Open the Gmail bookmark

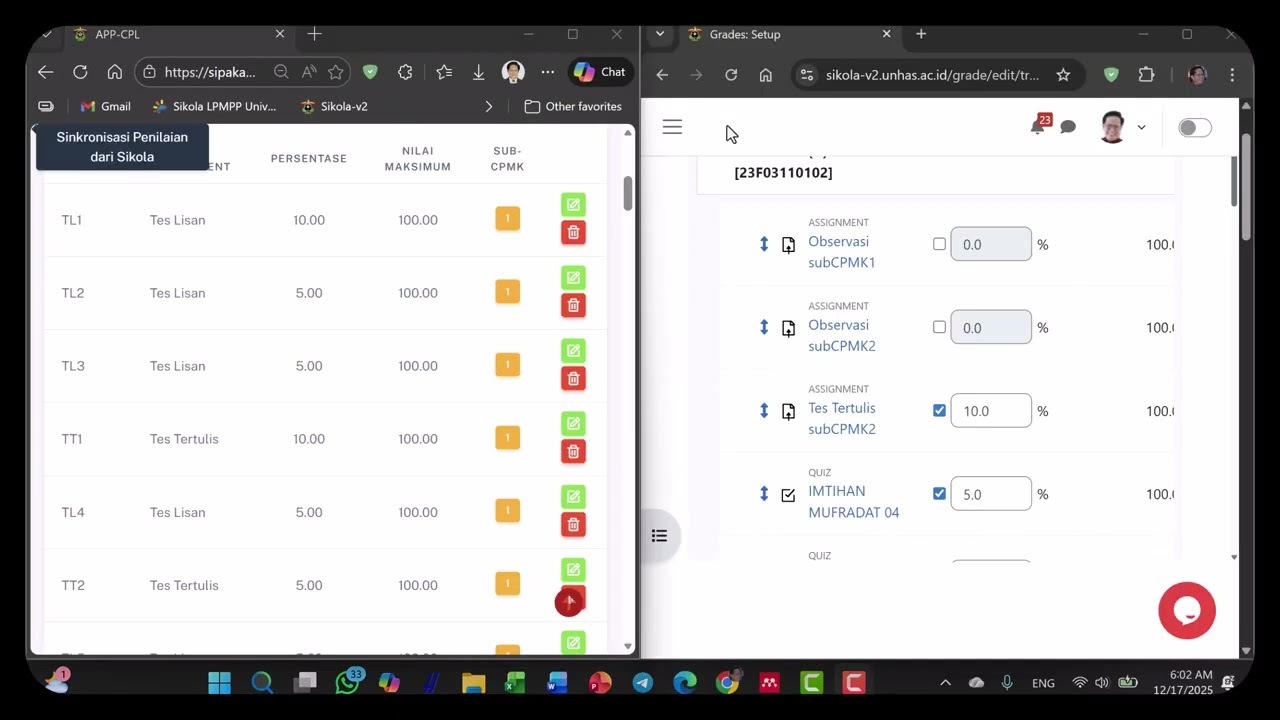105,106
